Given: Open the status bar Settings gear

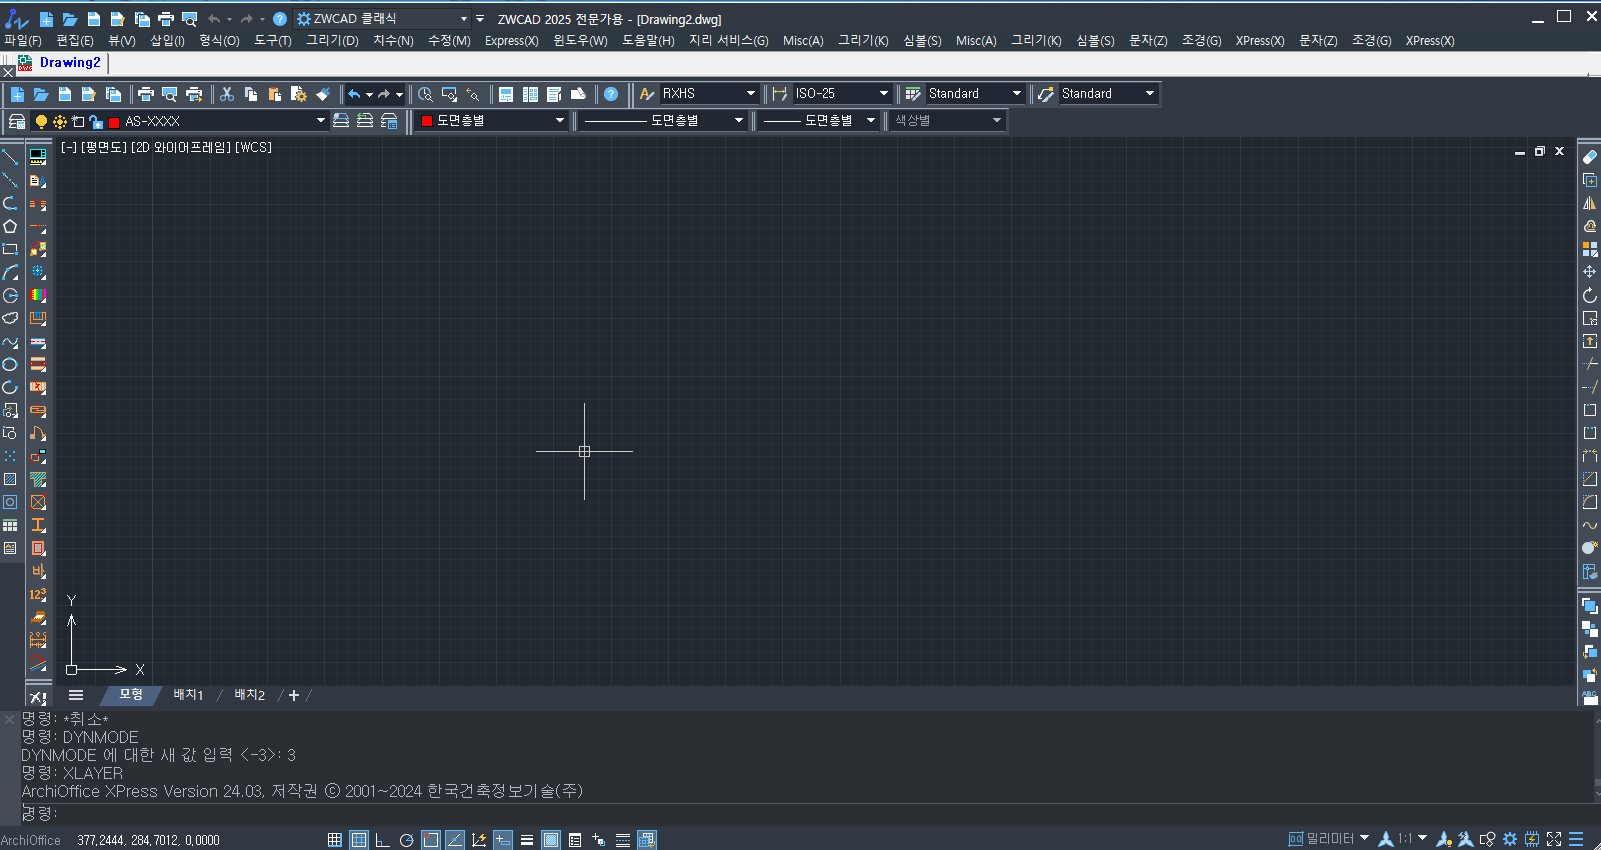Looking at the screenshot, I should pos(1510,839).
